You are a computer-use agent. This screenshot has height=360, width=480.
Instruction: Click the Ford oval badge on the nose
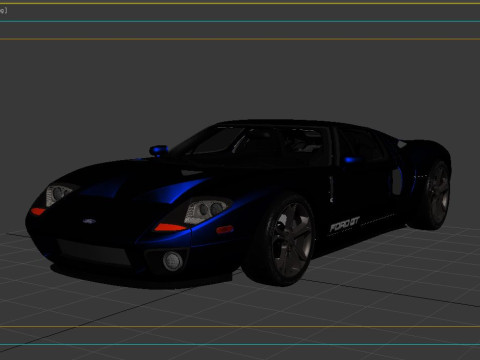(x=89, y=221)
